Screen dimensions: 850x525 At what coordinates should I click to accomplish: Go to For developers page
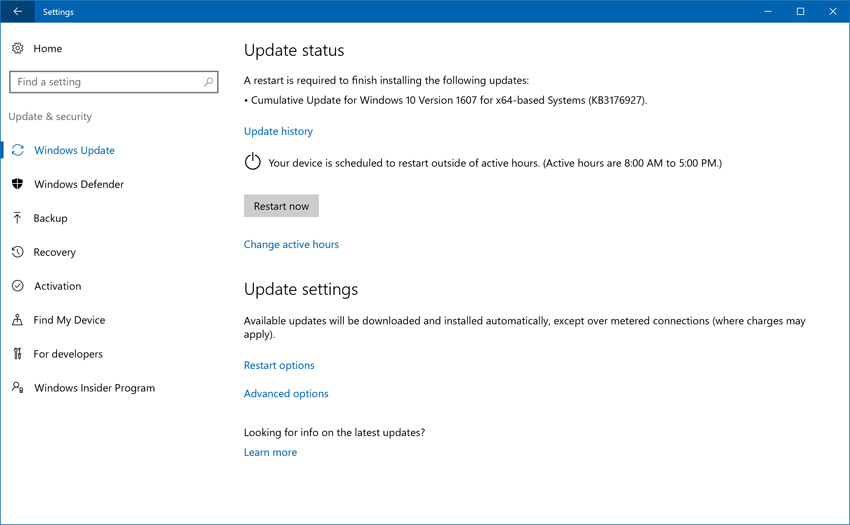click(x=68, y=354)
